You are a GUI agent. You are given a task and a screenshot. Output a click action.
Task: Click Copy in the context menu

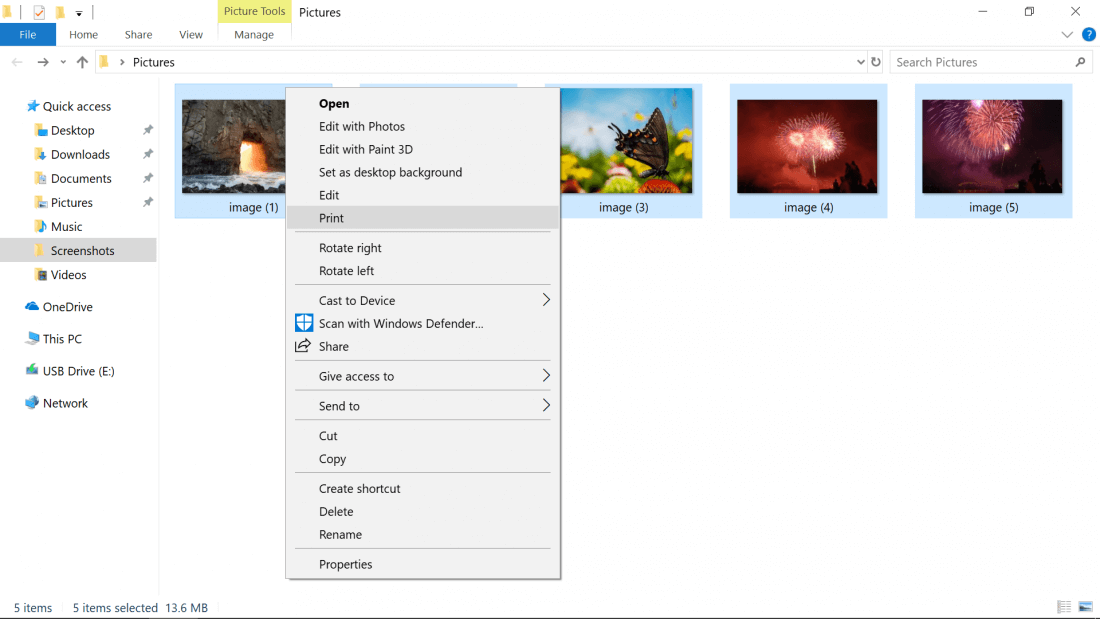tap(422, 459)
